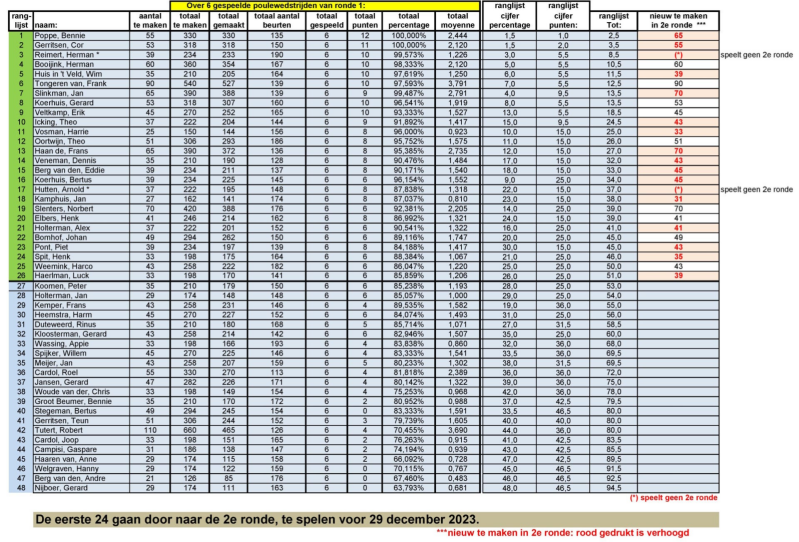Screen dimensions: 799x542
Task: Select the 'nieuw te maken in 2e ronde' header
Action: tap(678, 21)
